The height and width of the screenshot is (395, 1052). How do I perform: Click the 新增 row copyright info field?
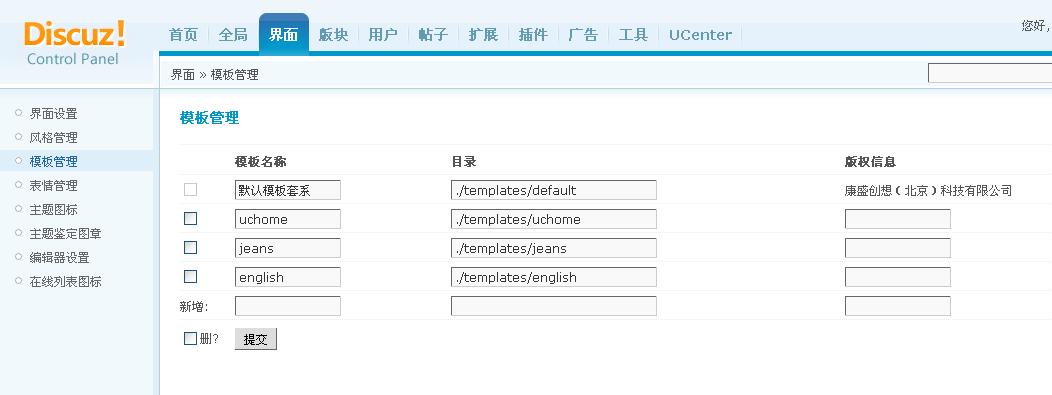898,306
